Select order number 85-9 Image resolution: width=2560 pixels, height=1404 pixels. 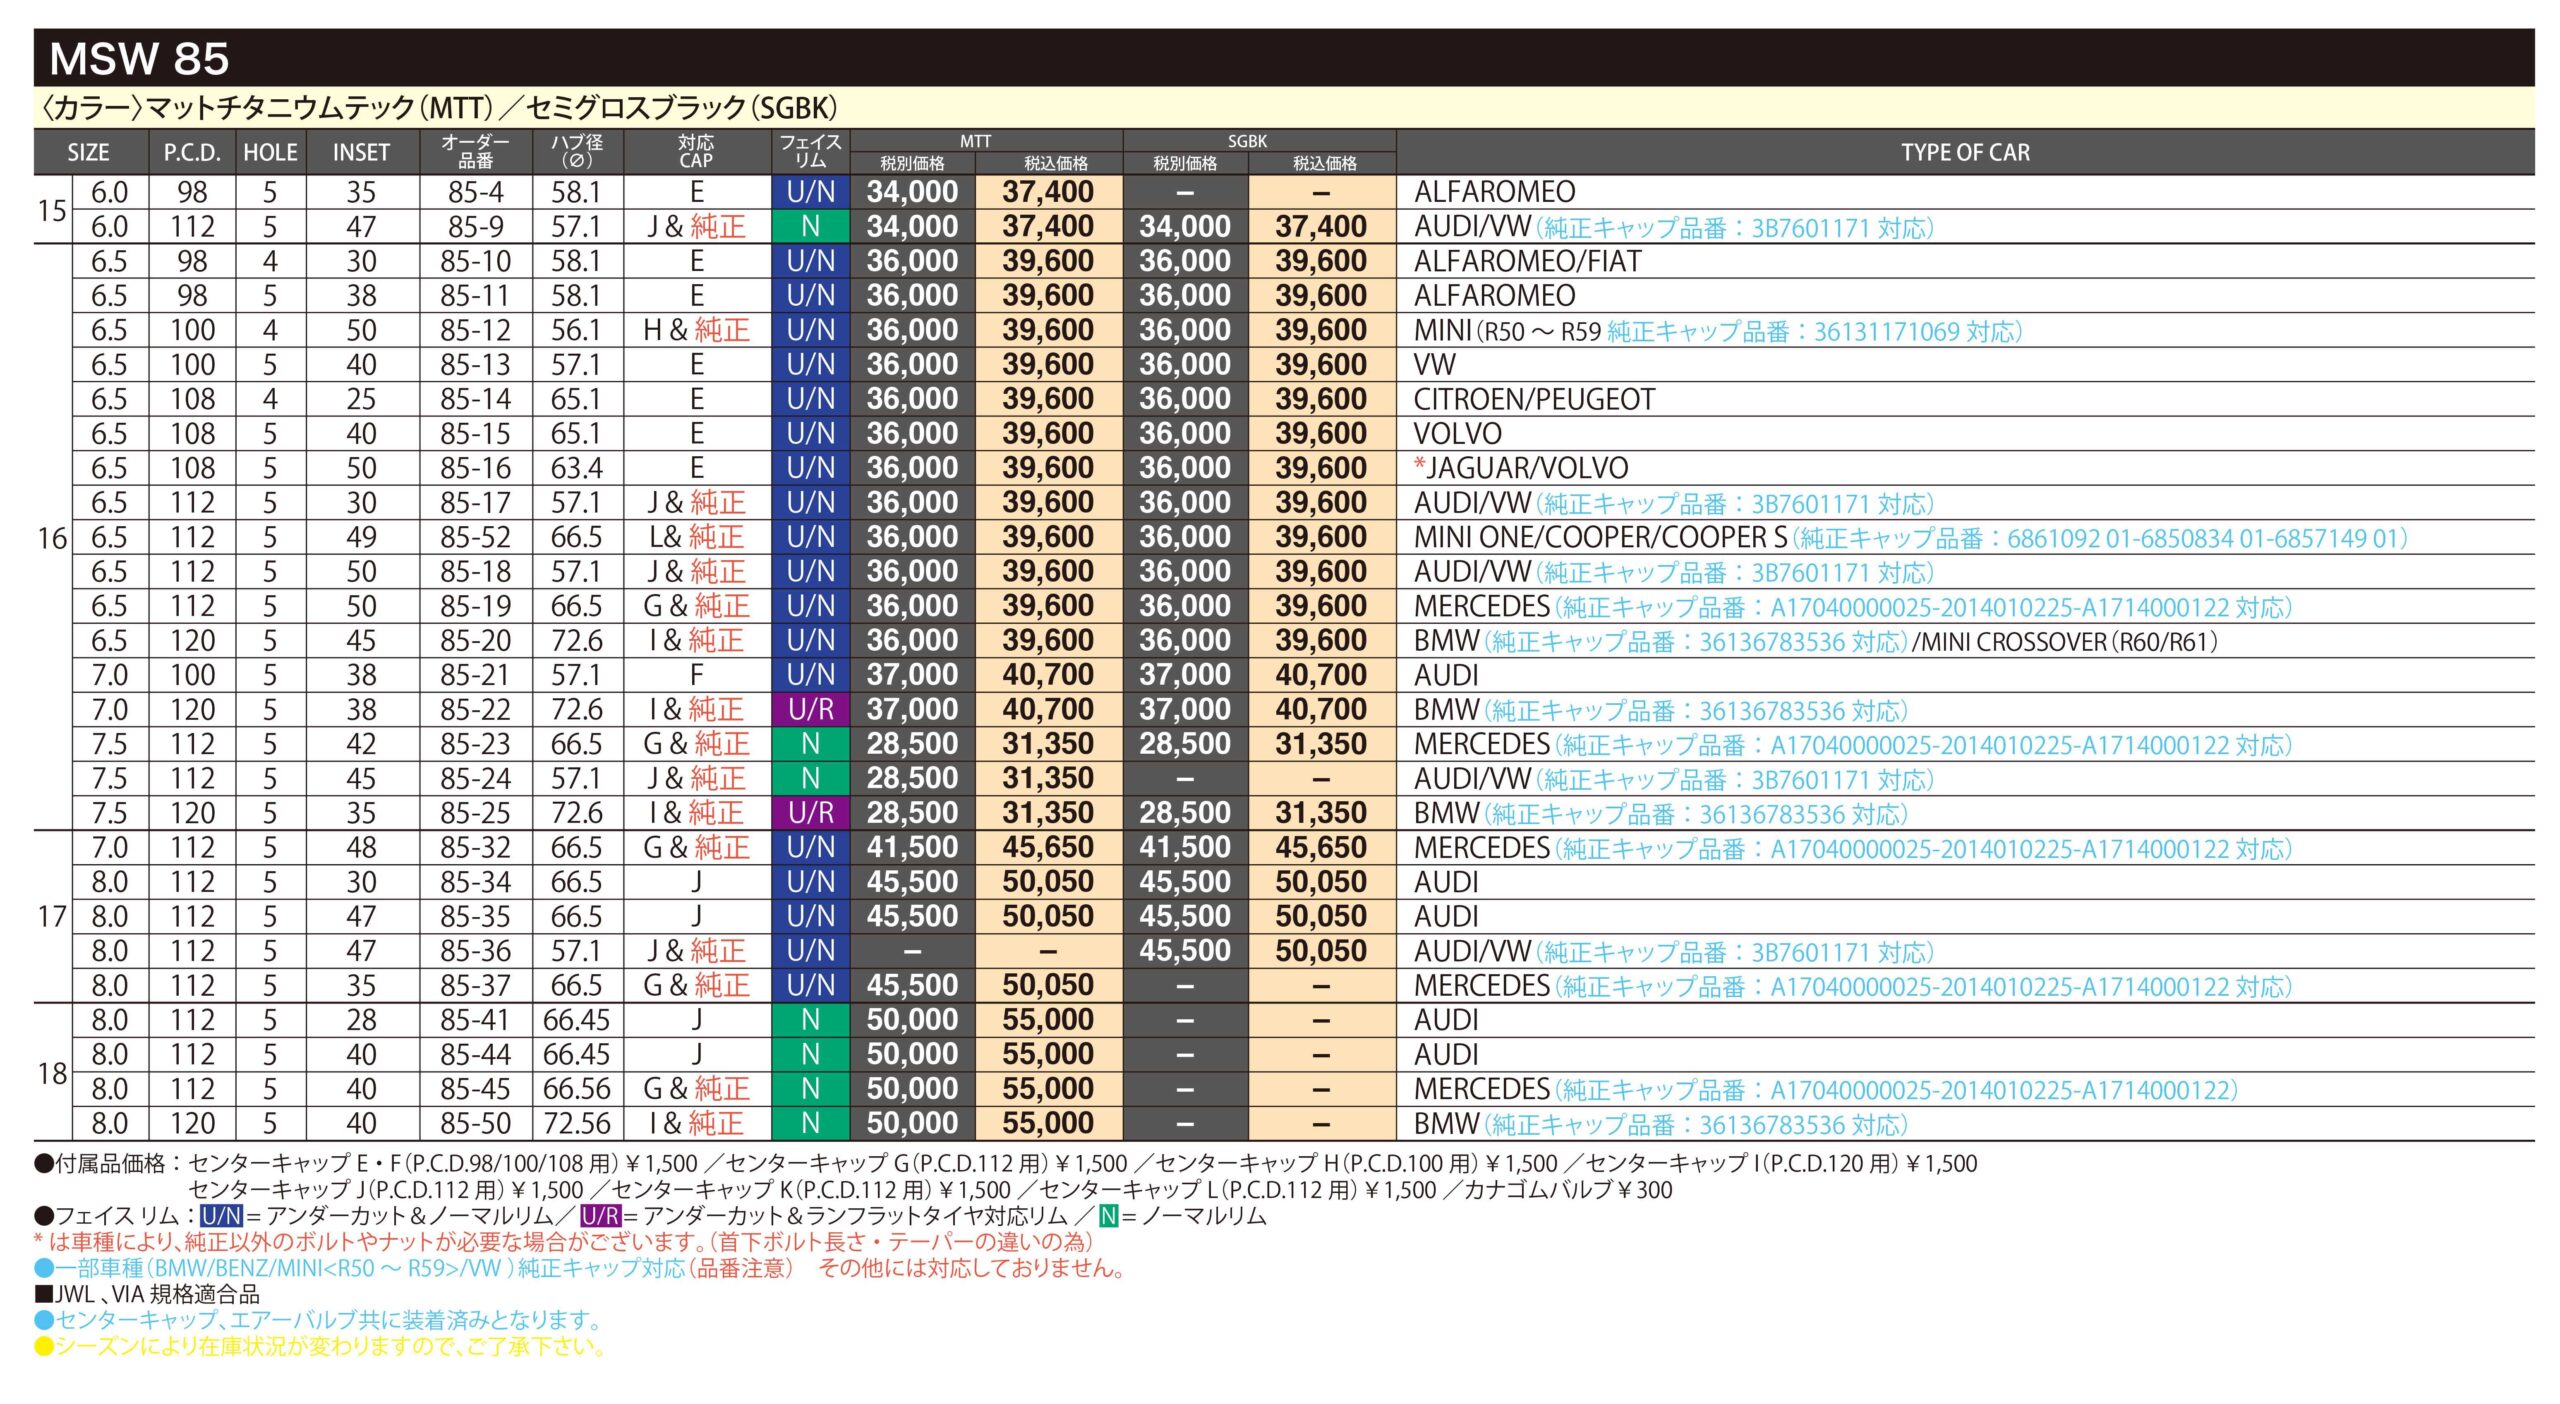coord(476,227)
